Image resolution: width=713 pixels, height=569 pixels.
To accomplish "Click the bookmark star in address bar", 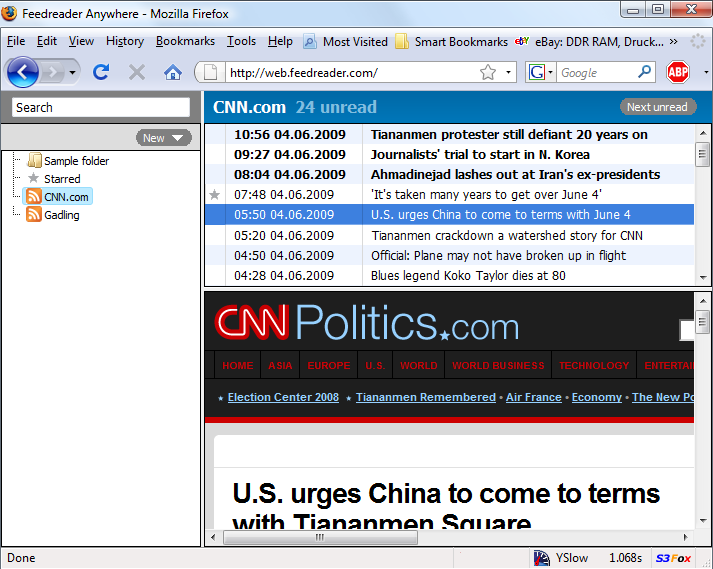I will click(488, 72).
